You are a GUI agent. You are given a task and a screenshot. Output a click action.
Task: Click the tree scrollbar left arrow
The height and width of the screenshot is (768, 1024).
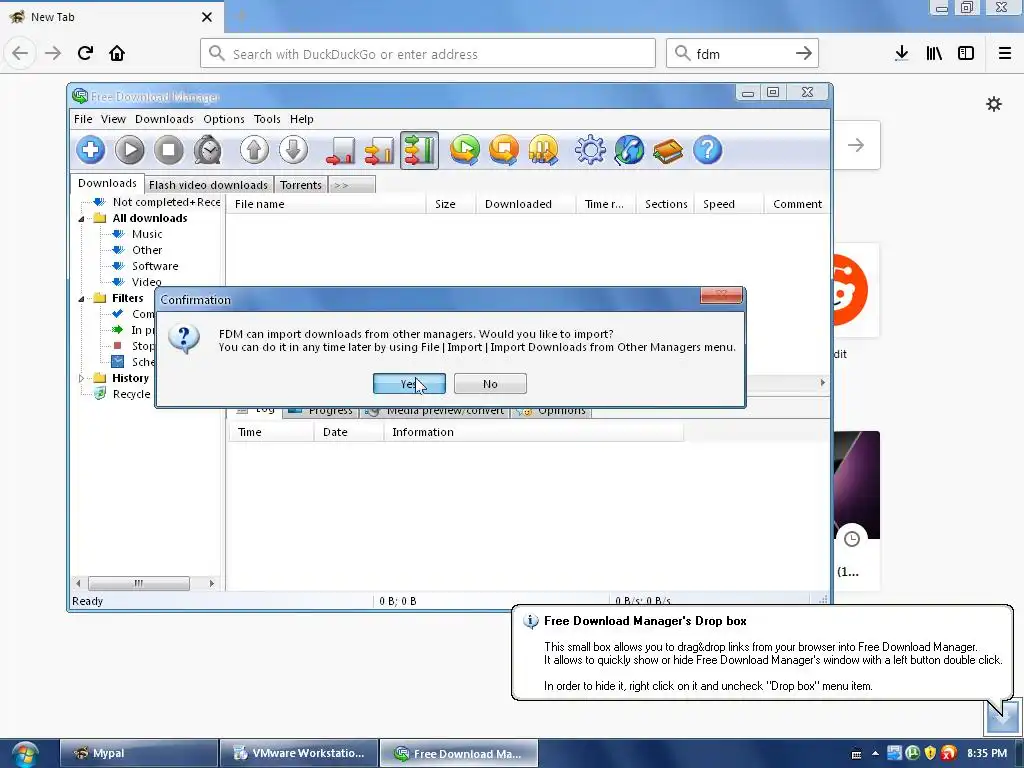click(x=78, y=583)
